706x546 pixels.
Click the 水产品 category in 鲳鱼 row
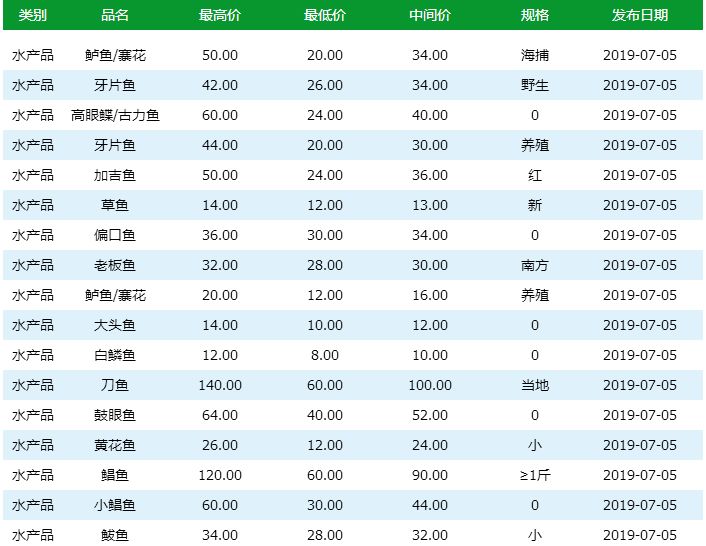pos(32,475)
